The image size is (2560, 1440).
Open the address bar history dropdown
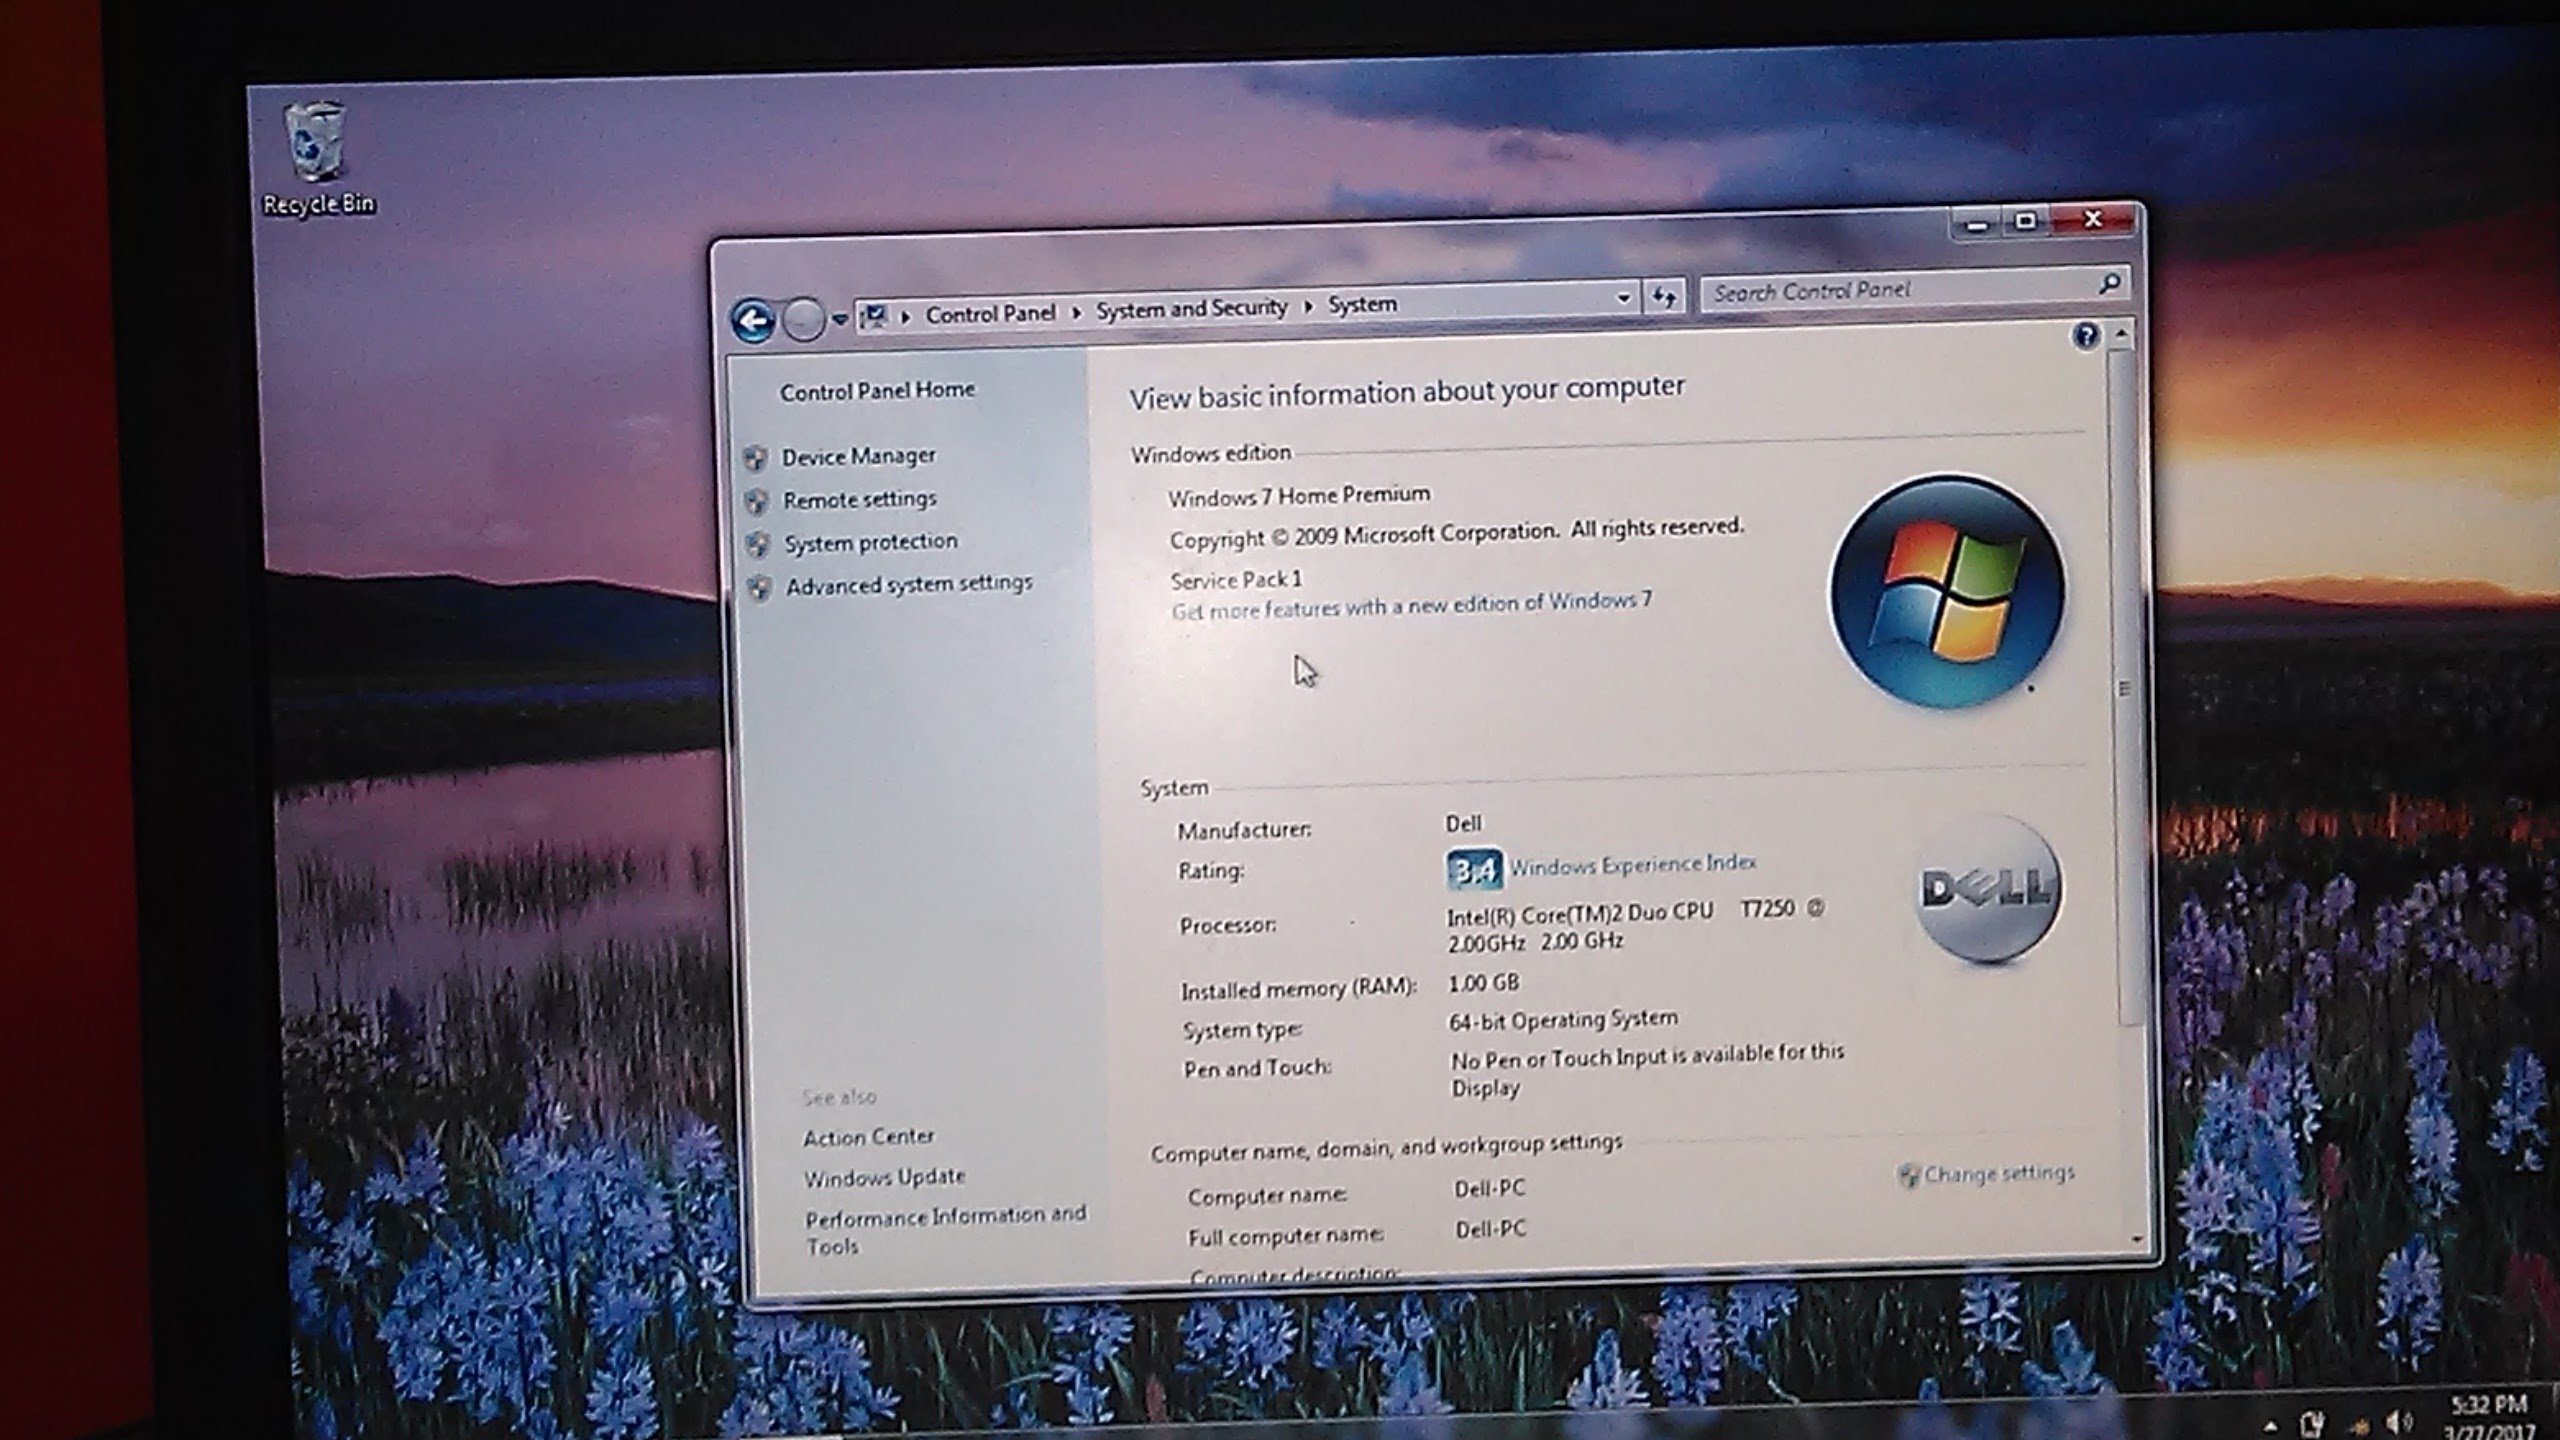[1623, 298]
